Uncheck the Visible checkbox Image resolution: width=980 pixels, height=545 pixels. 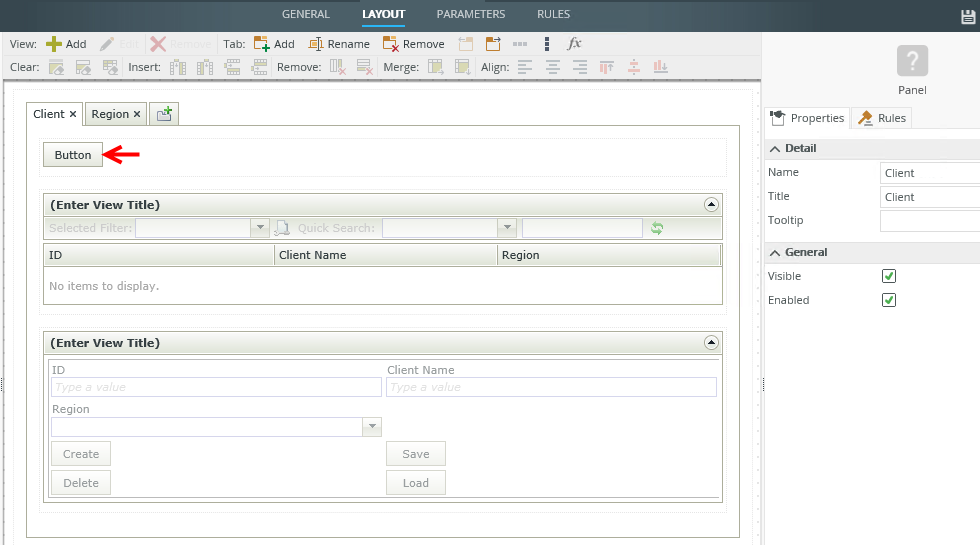pyautogui.click(x=889, y=276)
